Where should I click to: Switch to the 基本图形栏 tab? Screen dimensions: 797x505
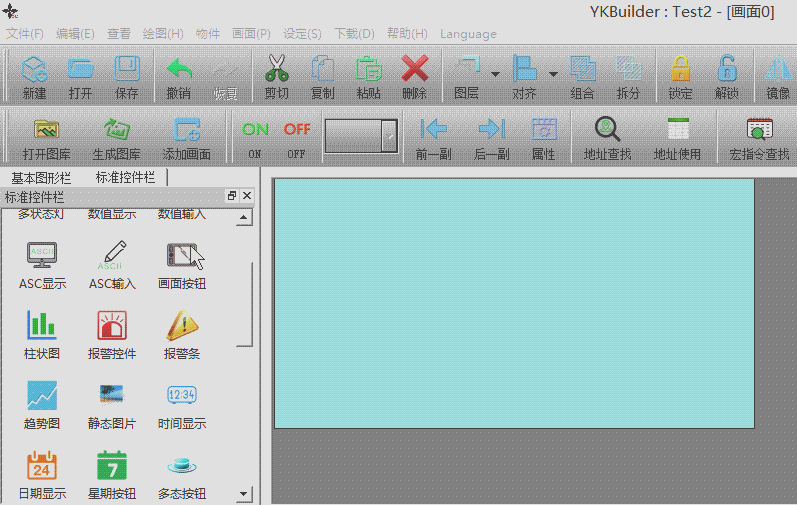pyautogui.click(x=41, y=177)
